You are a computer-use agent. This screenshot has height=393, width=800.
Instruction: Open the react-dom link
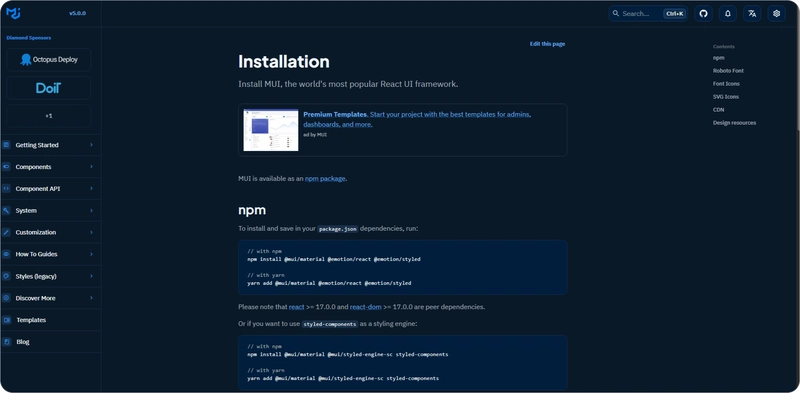365,307
